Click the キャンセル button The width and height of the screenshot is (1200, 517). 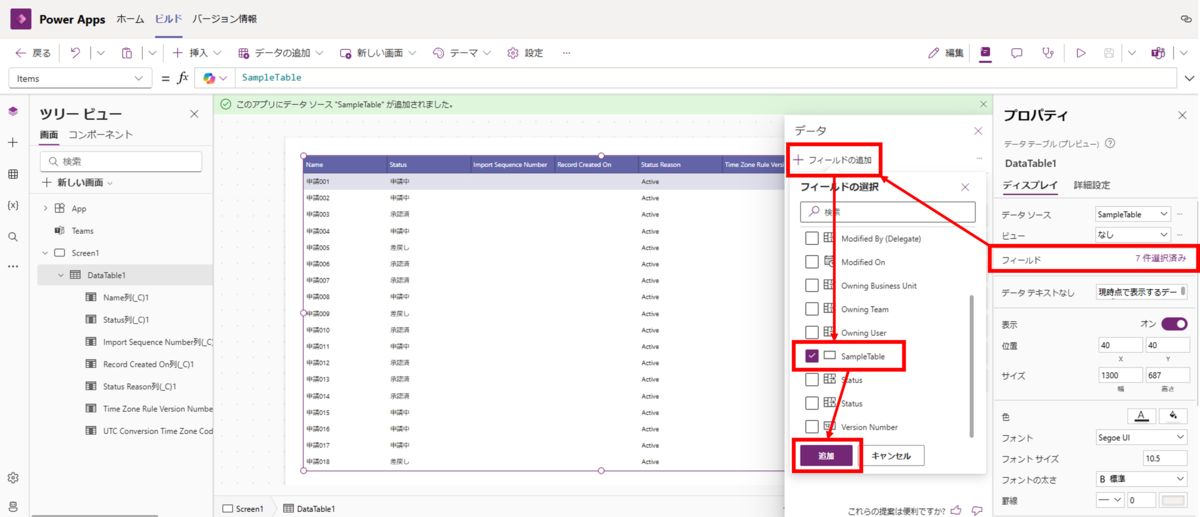891,455
